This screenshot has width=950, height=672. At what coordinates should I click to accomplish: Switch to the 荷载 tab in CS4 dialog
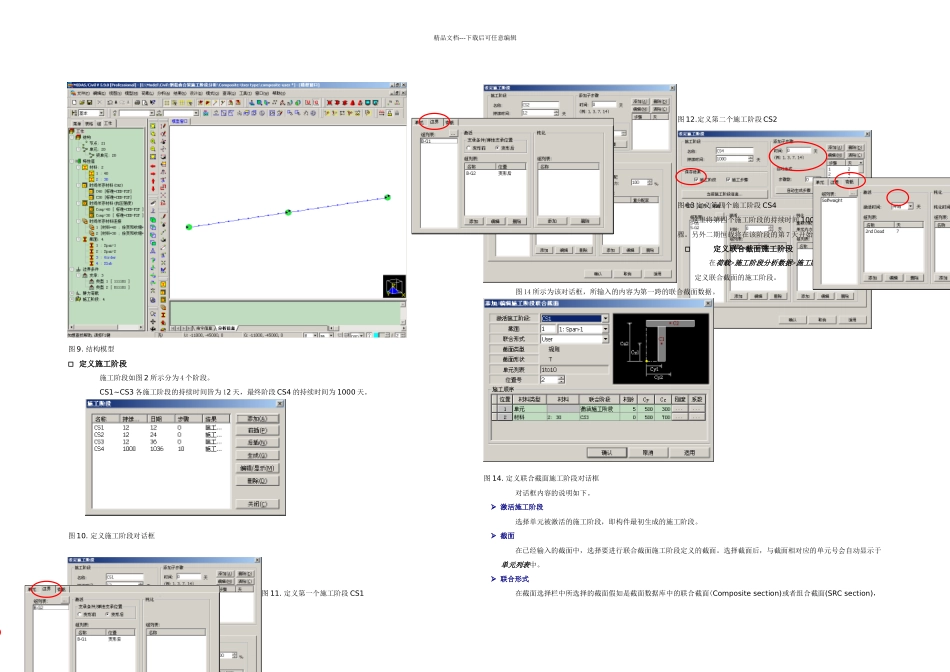851,181
